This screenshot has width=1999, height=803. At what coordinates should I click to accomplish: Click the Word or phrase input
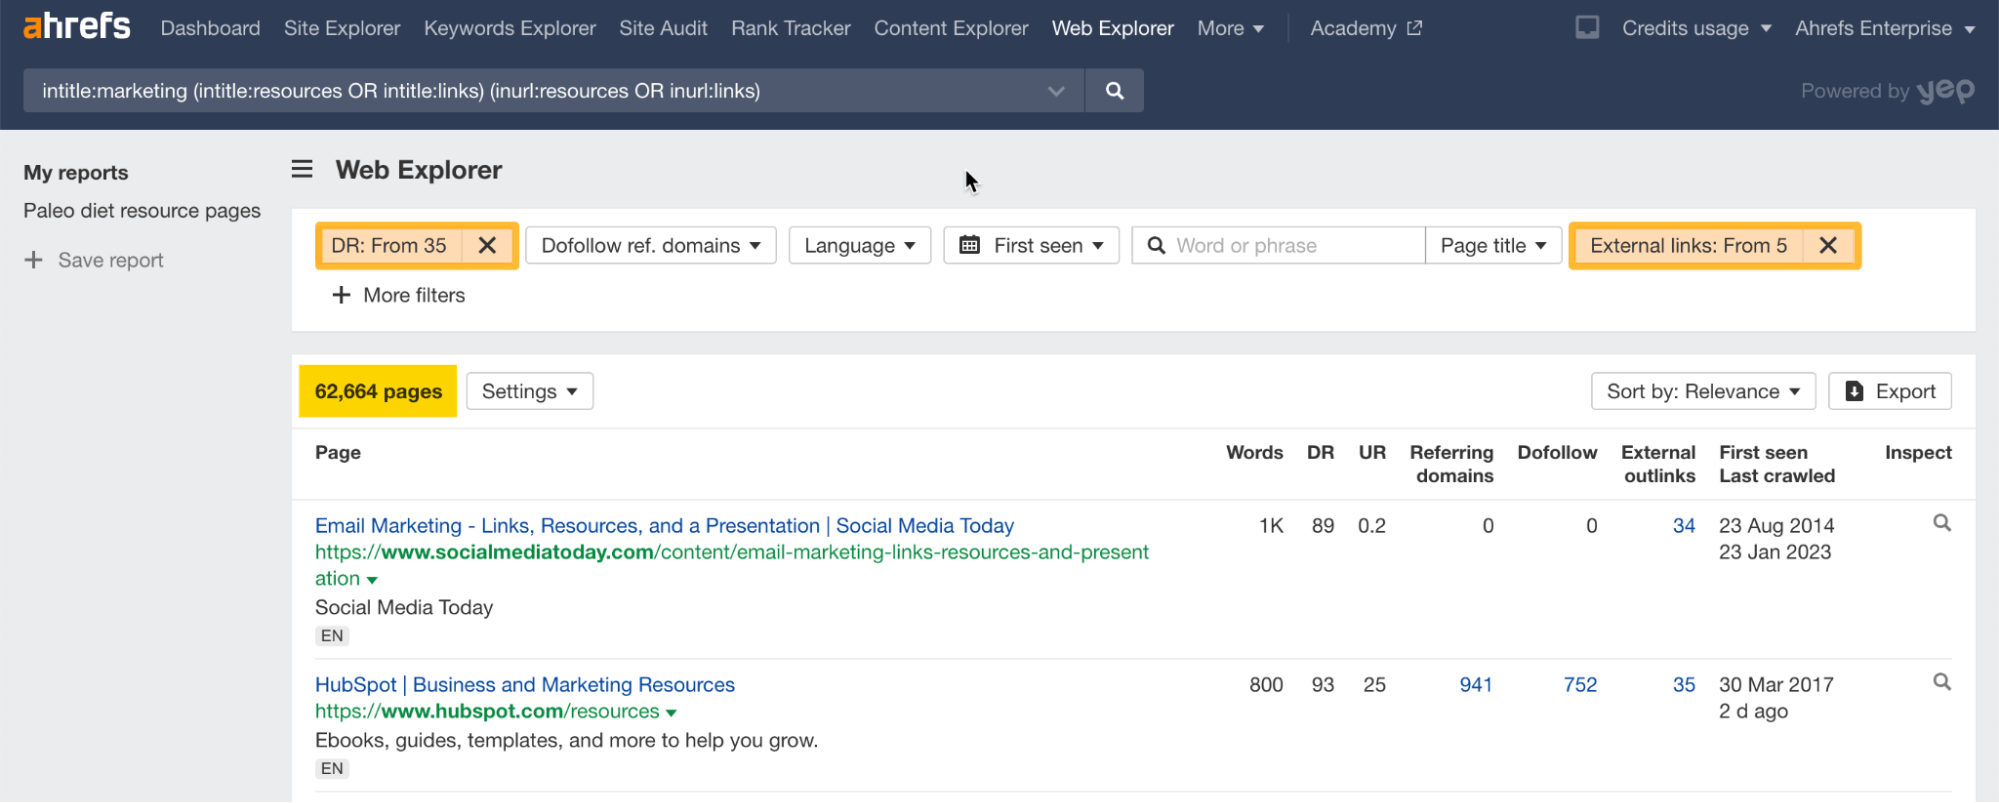1279,245
